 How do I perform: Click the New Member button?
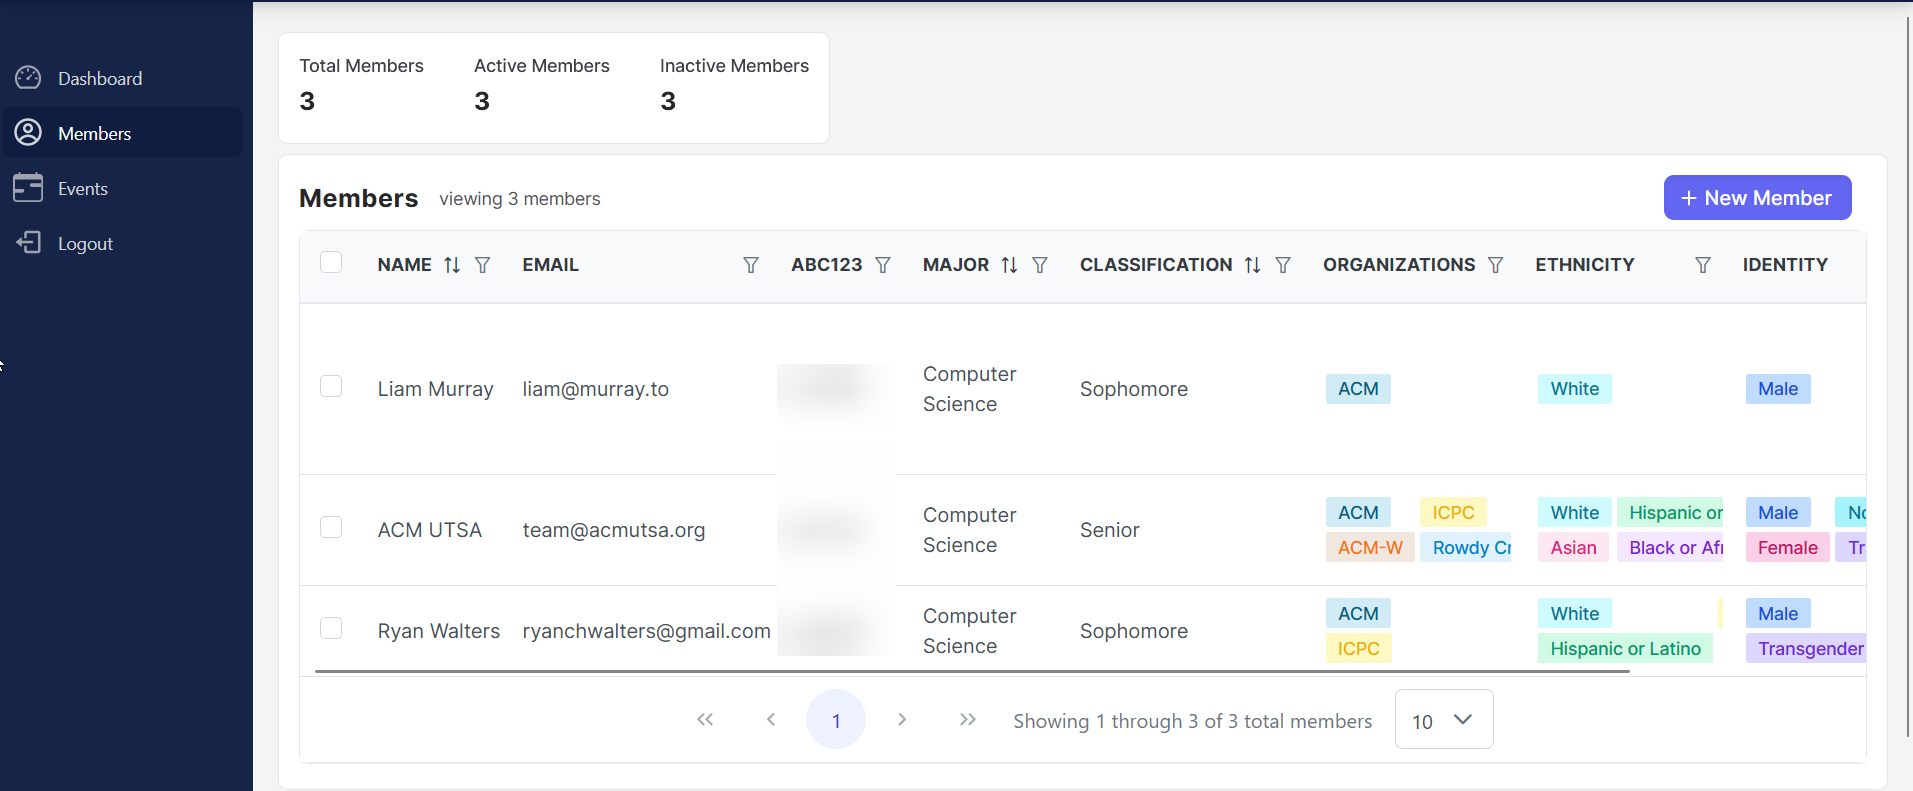(1757, 198)
